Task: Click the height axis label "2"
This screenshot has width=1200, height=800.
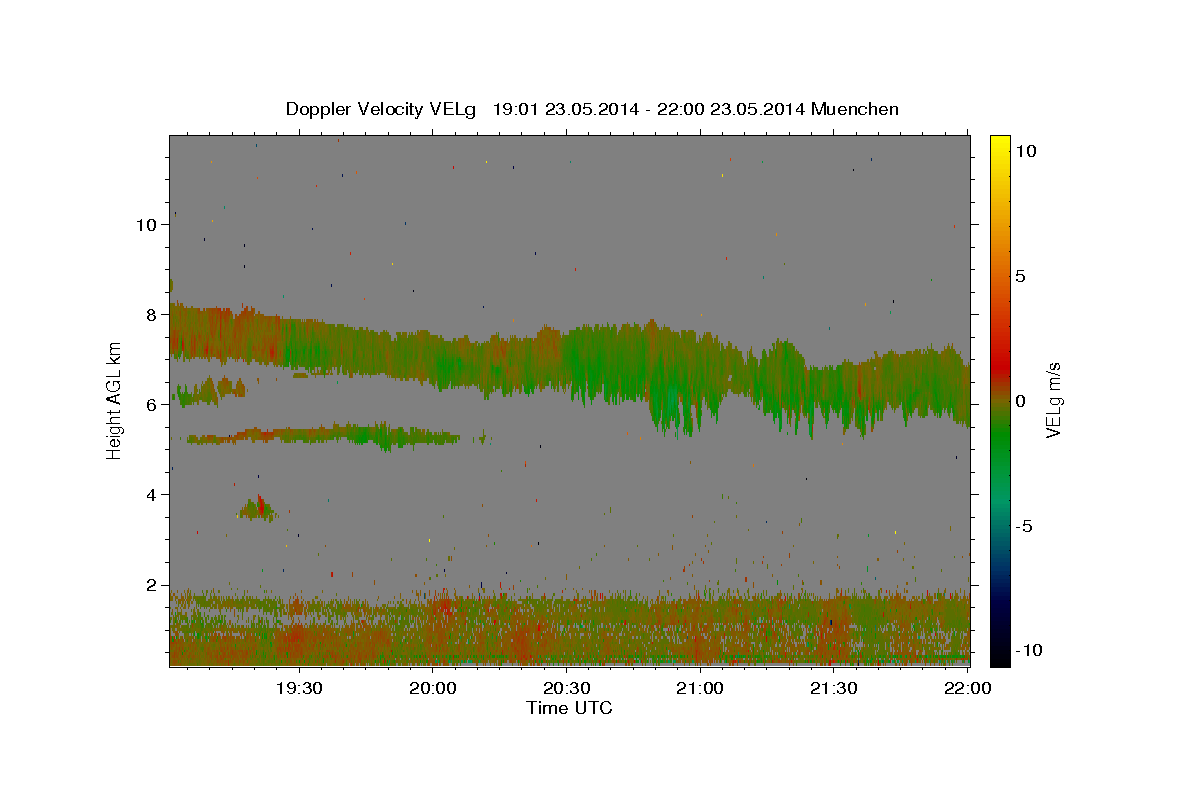Action: point(152,585)
